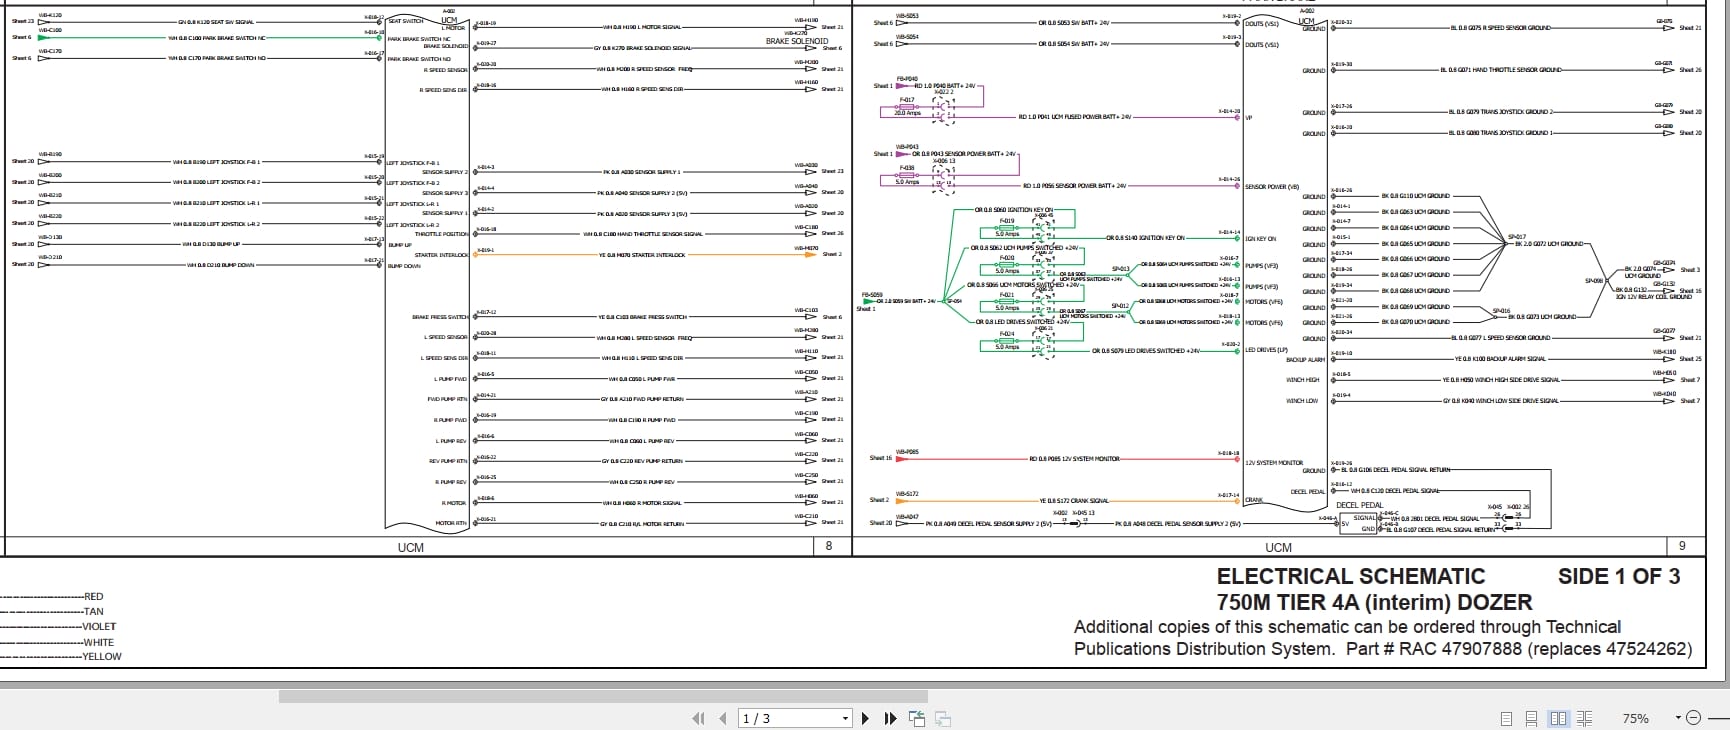
Task: Click the zoom out minus button
Action: (1693, 718)
